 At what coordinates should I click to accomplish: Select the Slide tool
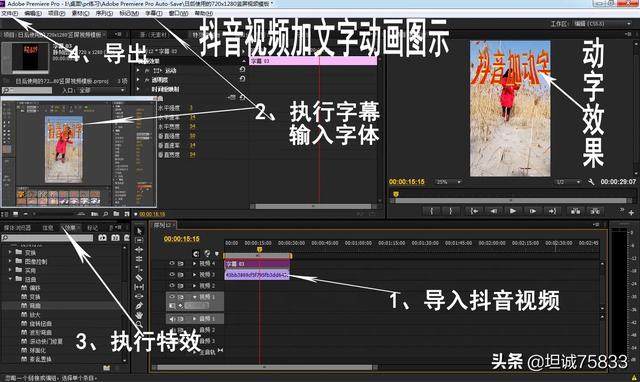click(139, 296)
